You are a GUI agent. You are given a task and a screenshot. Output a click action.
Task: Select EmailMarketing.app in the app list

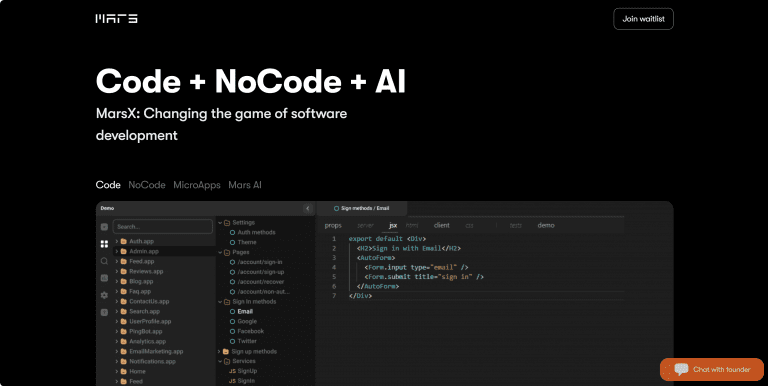pos(156,351)
